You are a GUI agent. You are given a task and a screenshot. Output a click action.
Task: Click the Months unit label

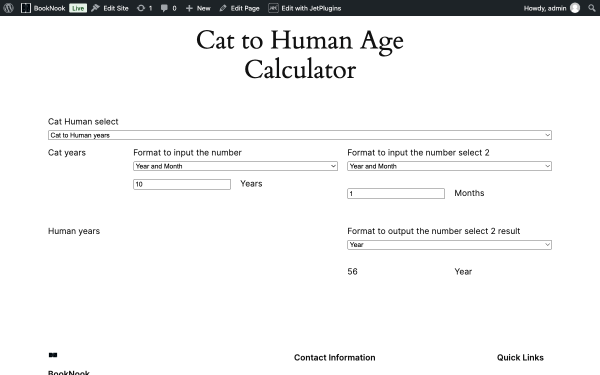(469, 193)
